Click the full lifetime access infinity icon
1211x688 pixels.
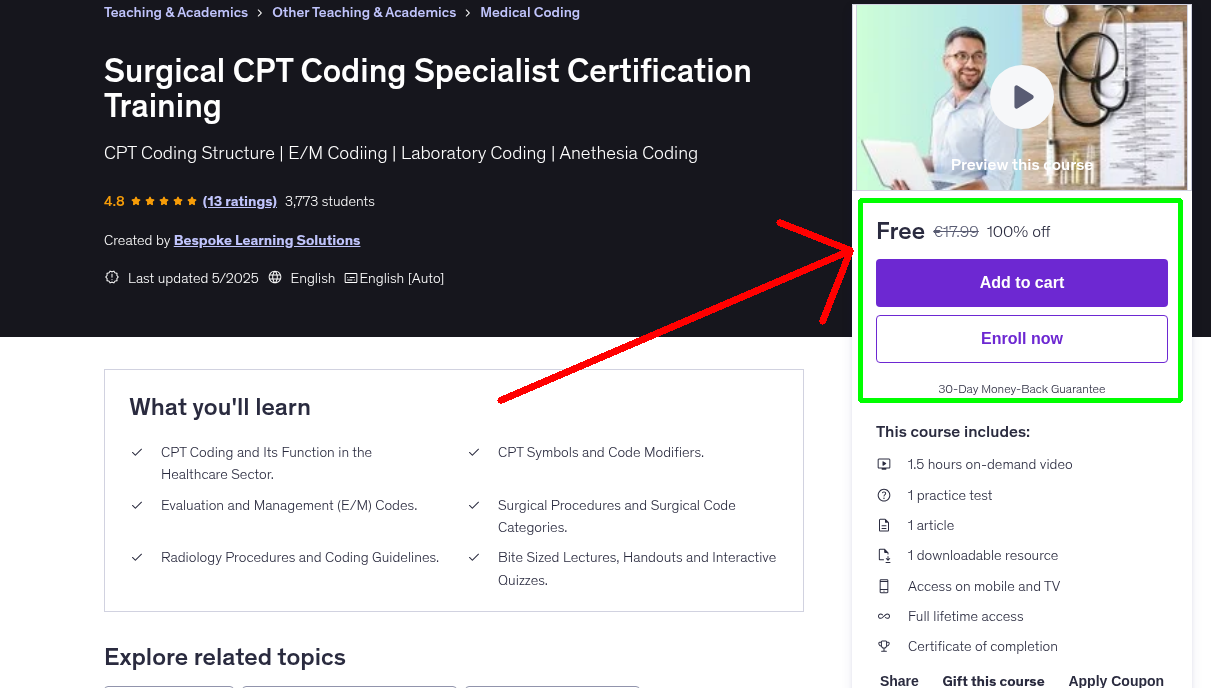884,616
